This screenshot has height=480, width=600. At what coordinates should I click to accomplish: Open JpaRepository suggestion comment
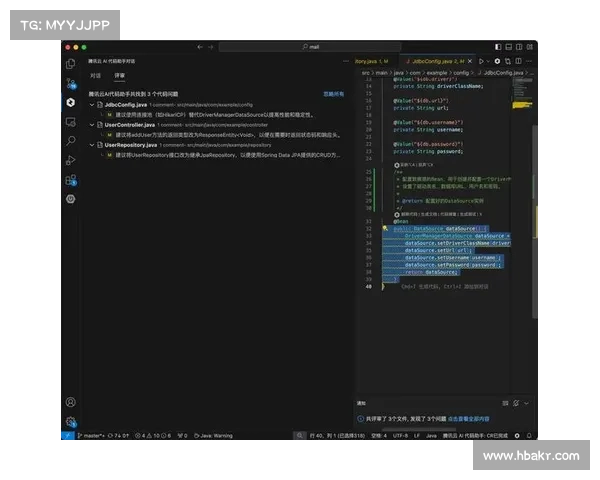pos(228,155)
